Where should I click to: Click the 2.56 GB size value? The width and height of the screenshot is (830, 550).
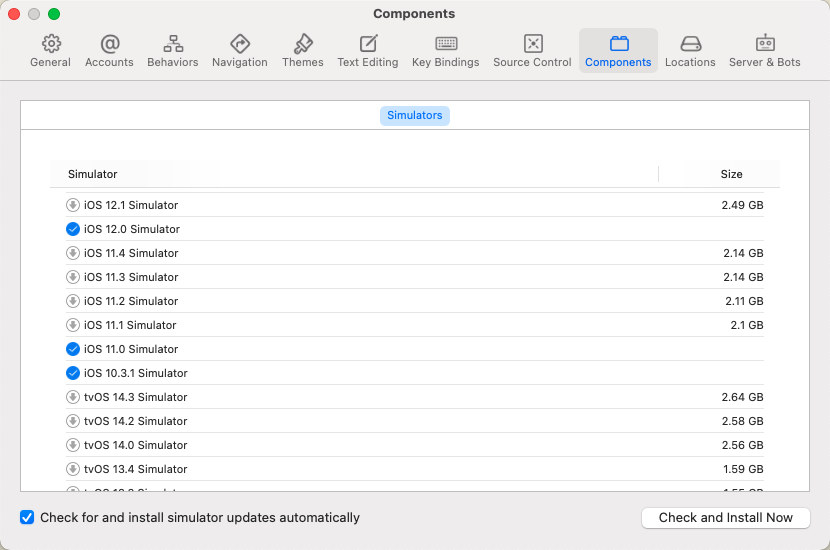tap(742, 445)
